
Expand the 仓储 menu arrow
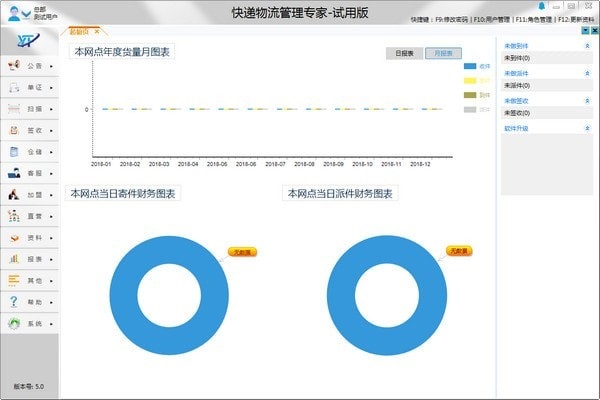(x=51, y=152)
